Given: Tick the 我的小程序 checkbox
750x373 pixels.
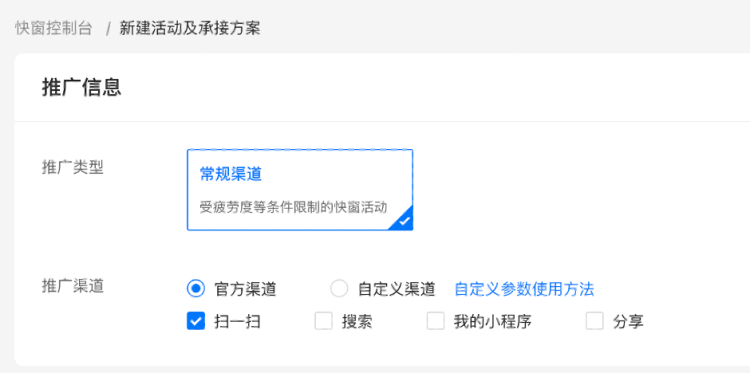Looking at the screenshot, I should 436,321.
